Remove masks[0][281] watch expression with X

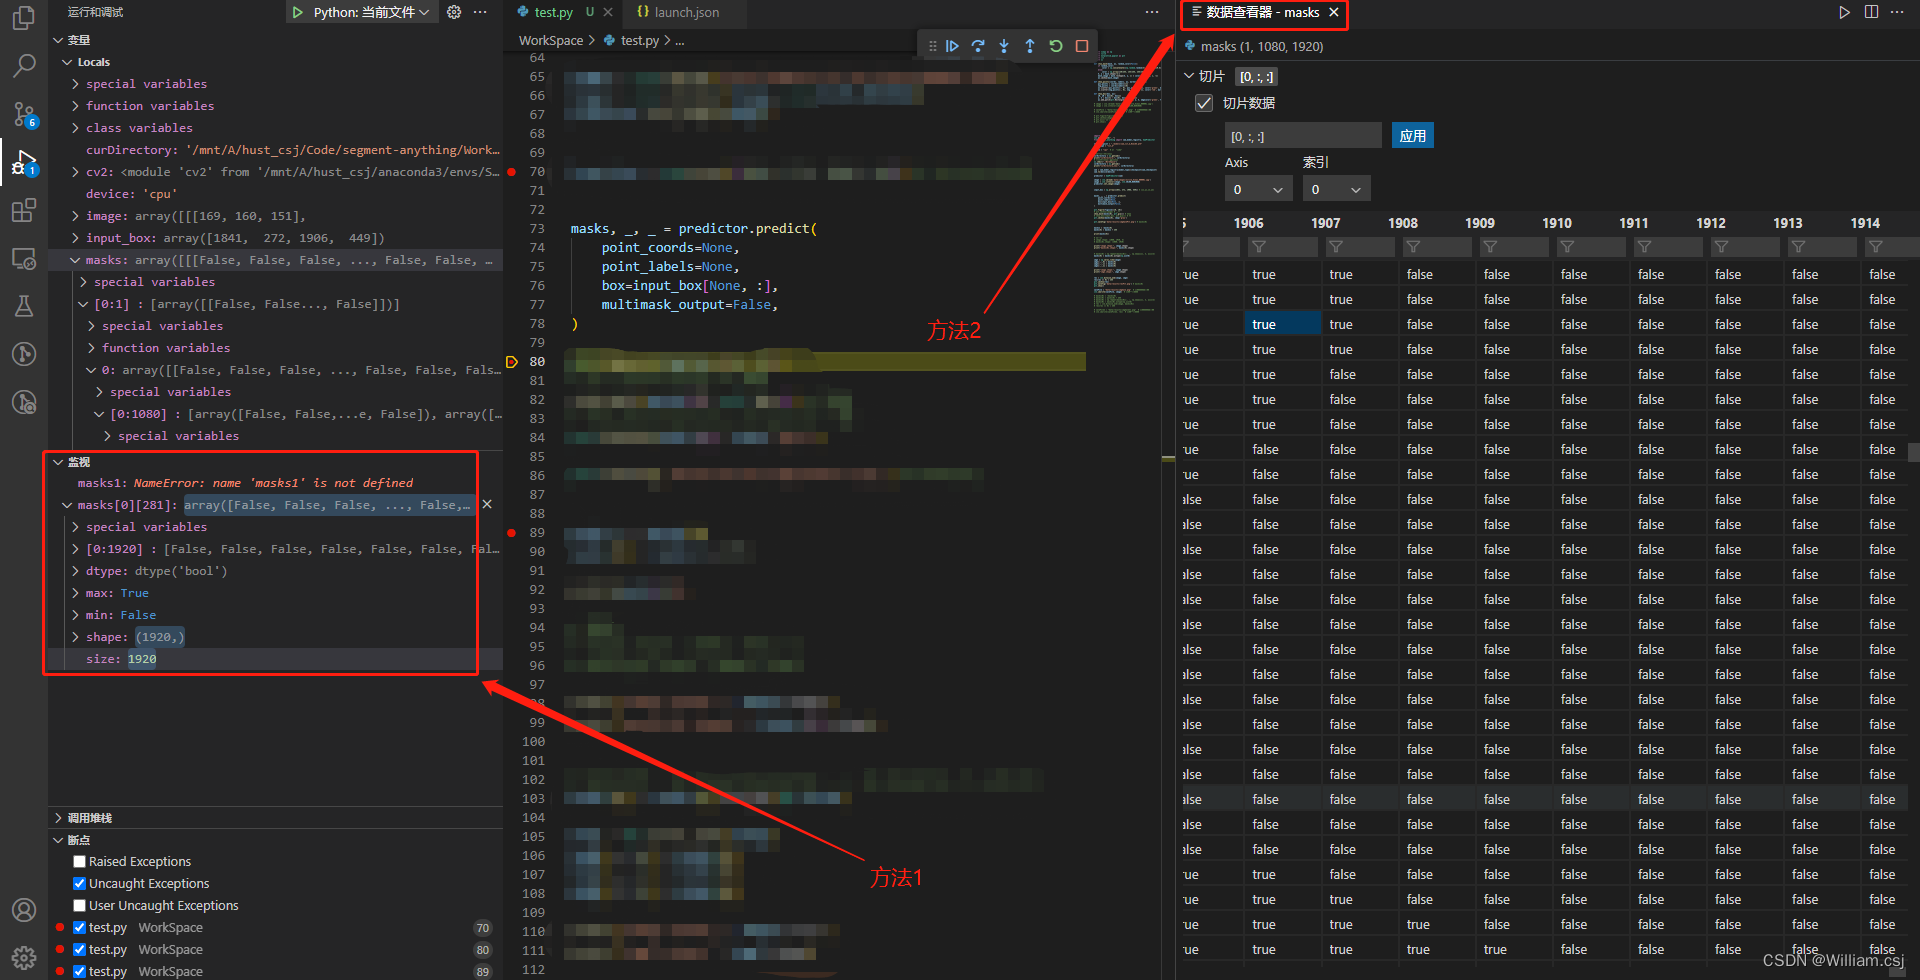(487, 505)
